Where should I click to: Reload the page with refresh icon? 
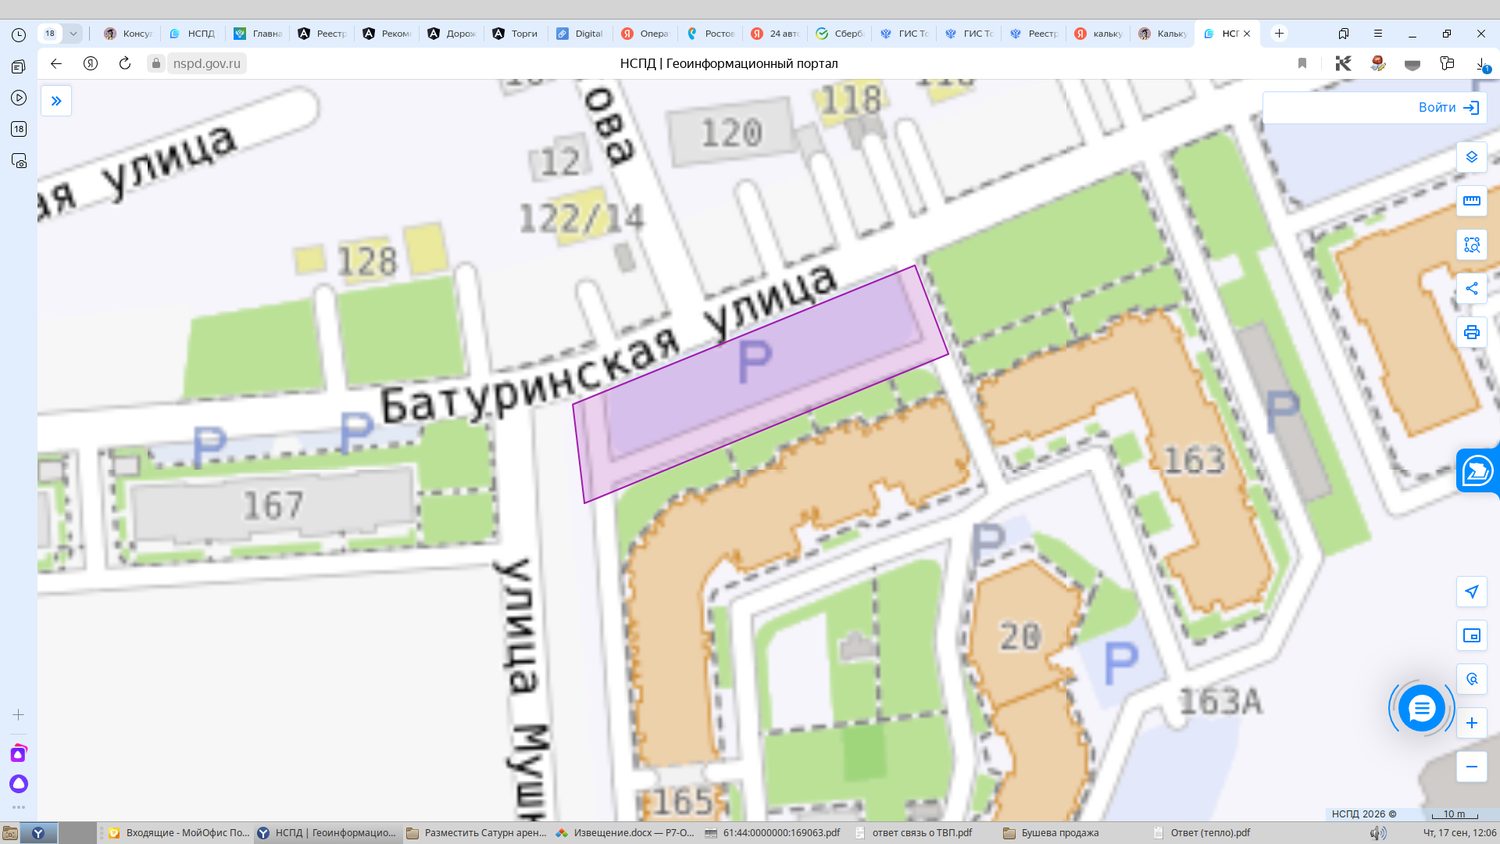coord(125,63)
